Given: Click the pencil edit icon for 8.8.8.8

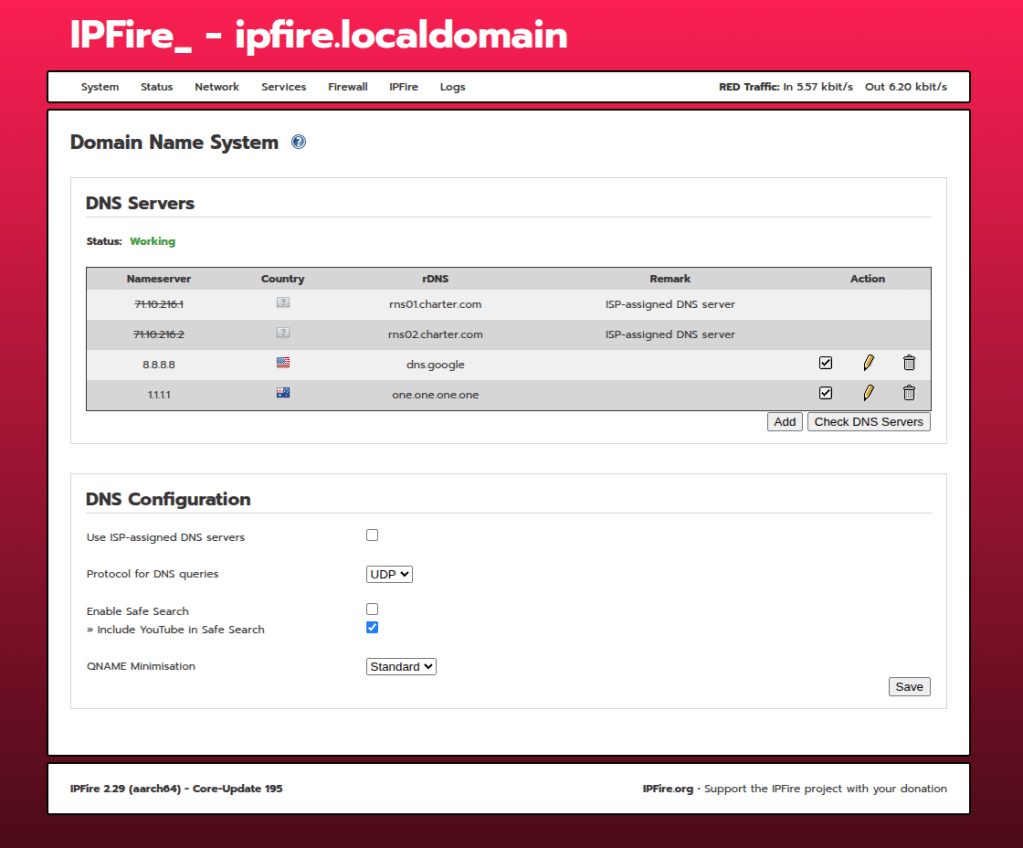Looking at the screenshot, I should click(868, 363).
